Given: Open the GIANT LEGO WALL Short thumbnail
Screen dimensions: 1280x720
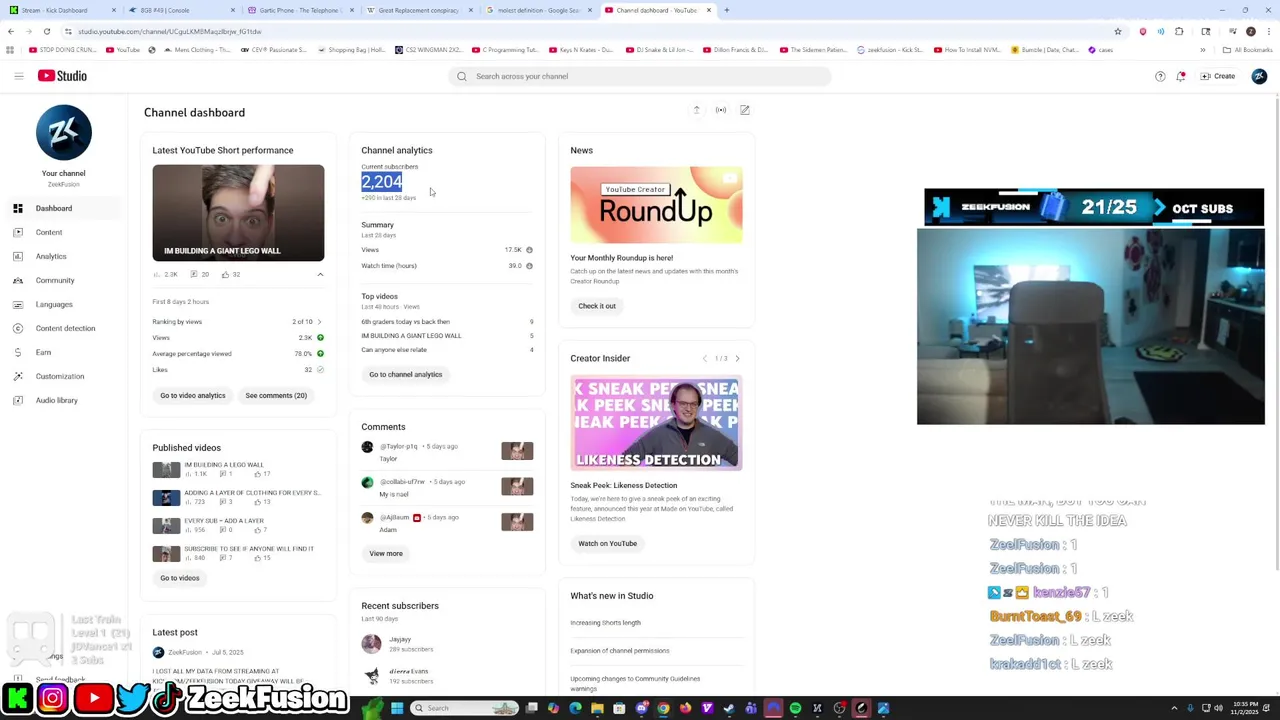Looking at the screenshot, I should [x=238, y=213].
